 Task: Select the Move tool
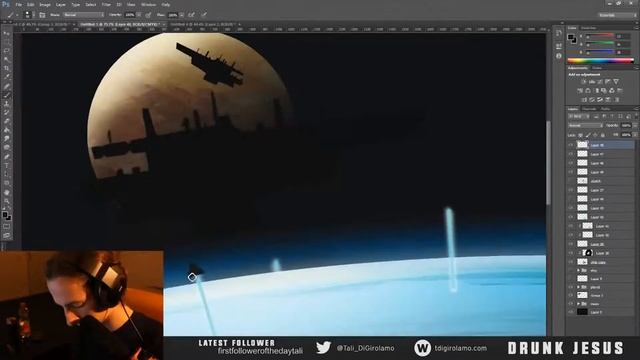tap(7, 33)
